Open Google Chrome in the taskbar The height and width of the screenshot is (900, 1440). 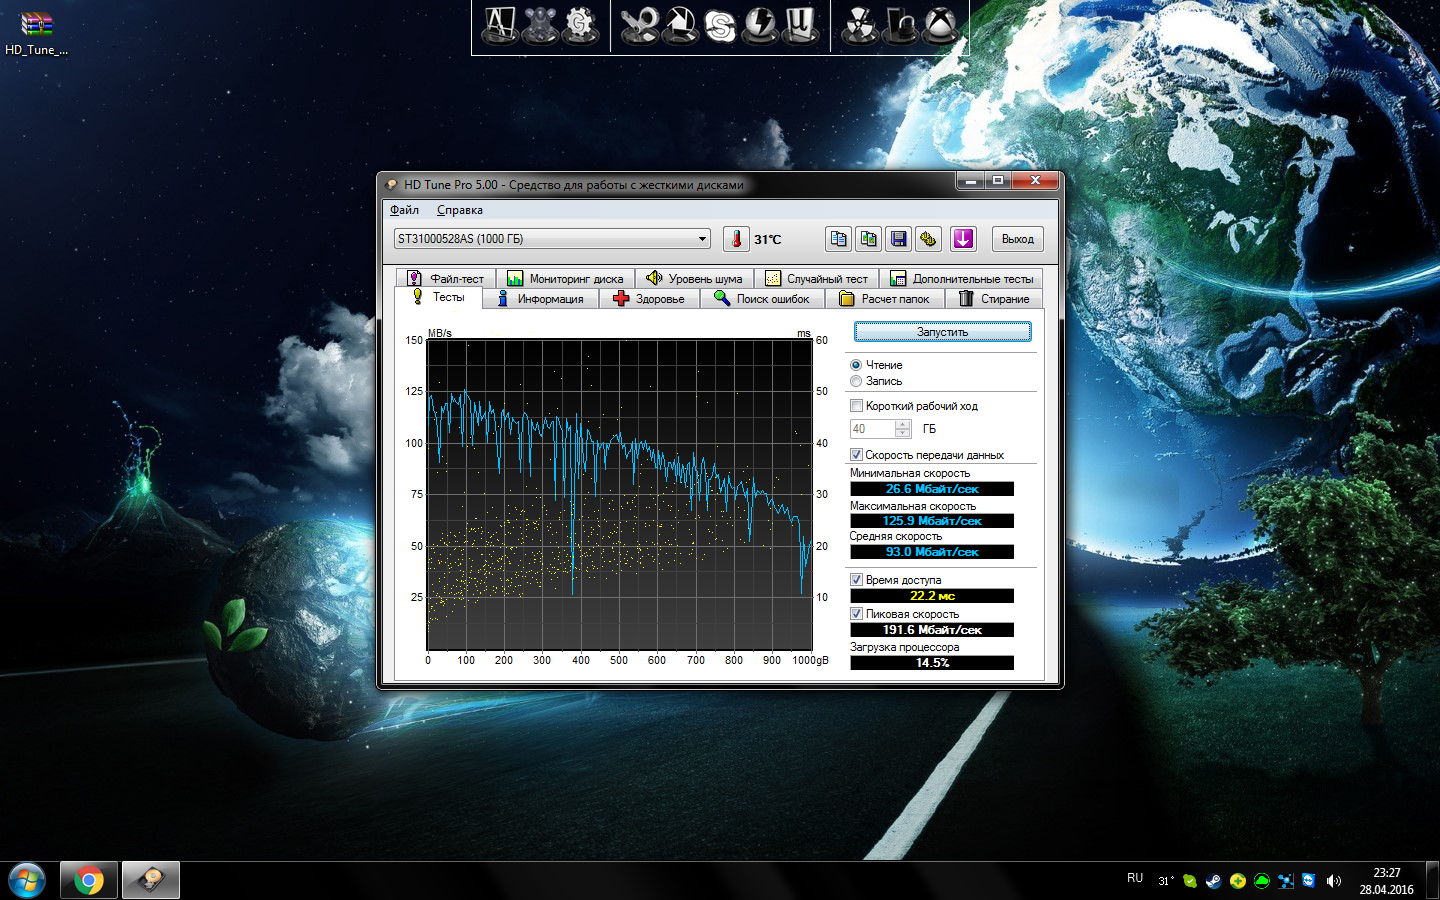click(x=88, y=880)
